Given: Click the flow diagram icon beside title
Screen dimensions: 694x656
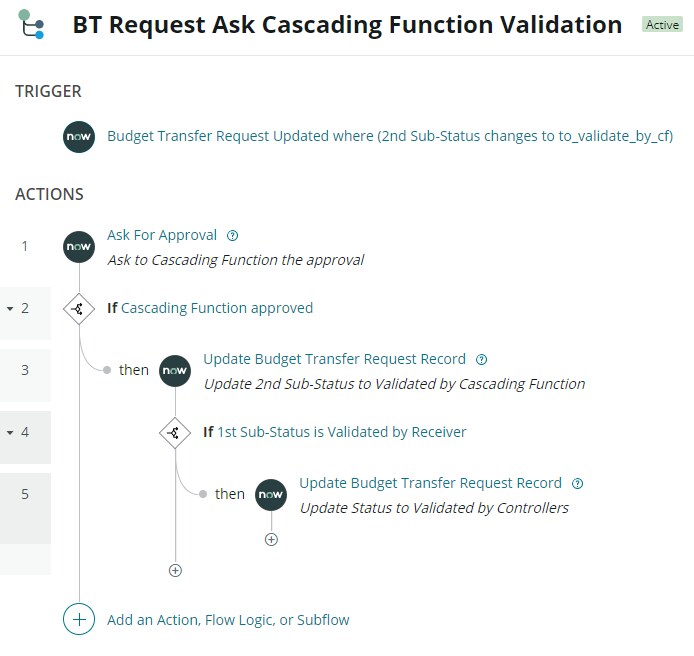Looking at the screenshot, I should 31,24.
